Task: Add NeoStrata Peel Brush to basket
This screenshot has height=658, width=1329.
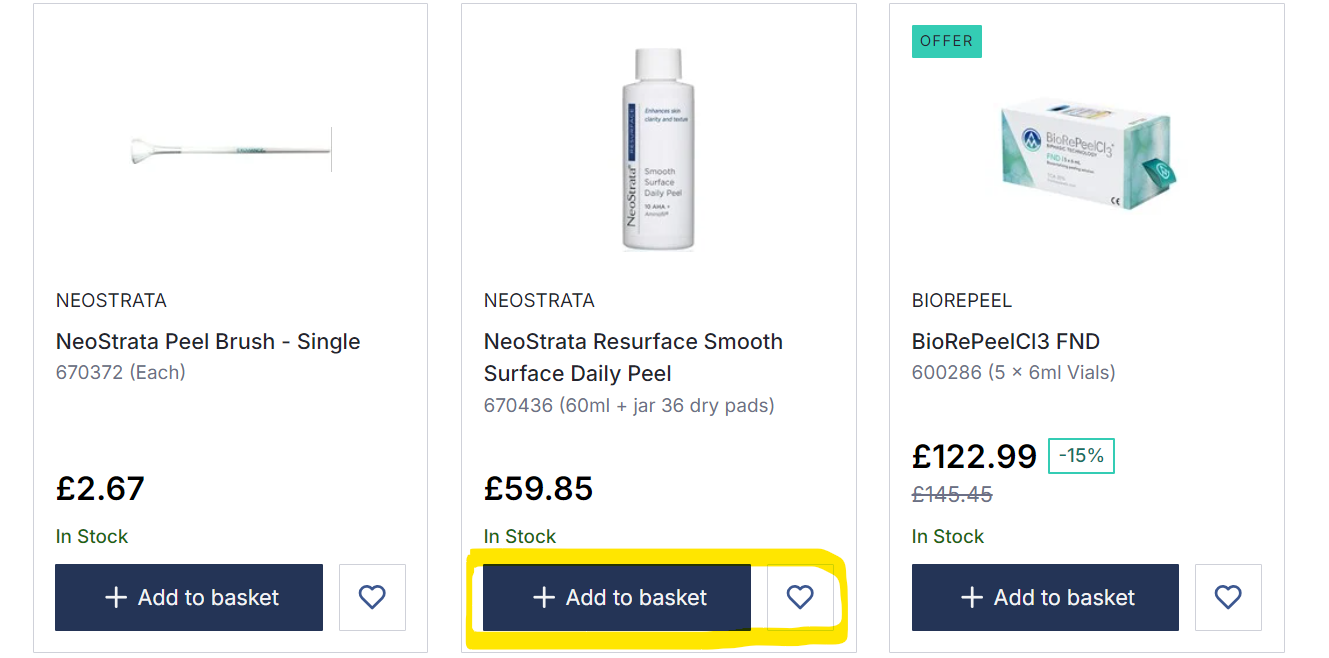Action: click(189, 597)
